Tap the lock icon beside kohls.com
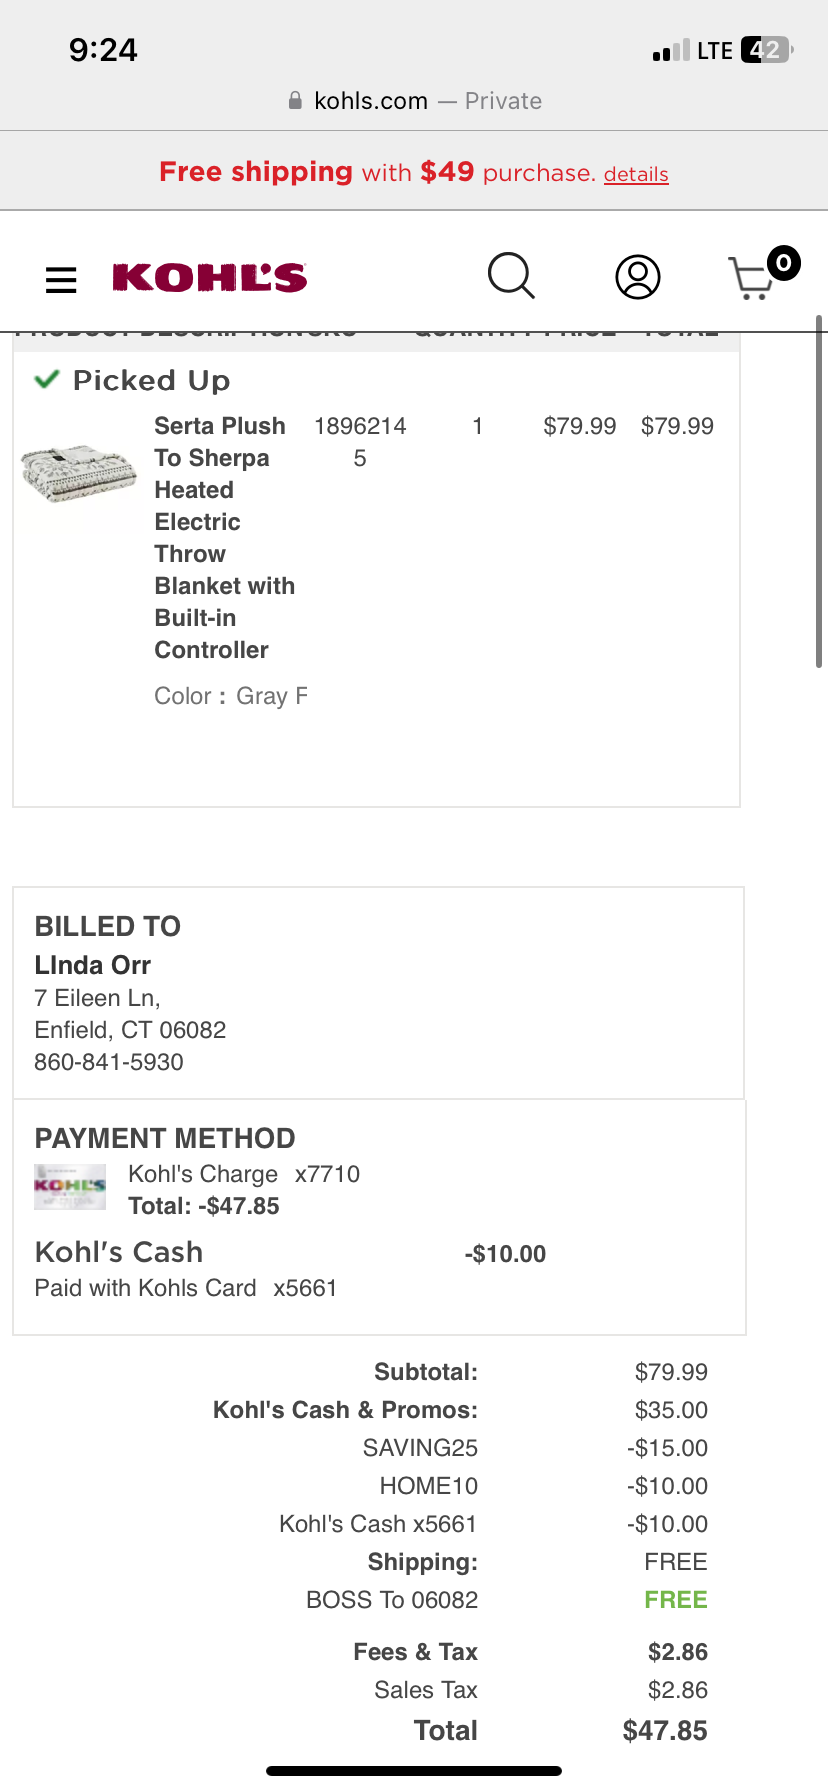 (x=295, y=101)
